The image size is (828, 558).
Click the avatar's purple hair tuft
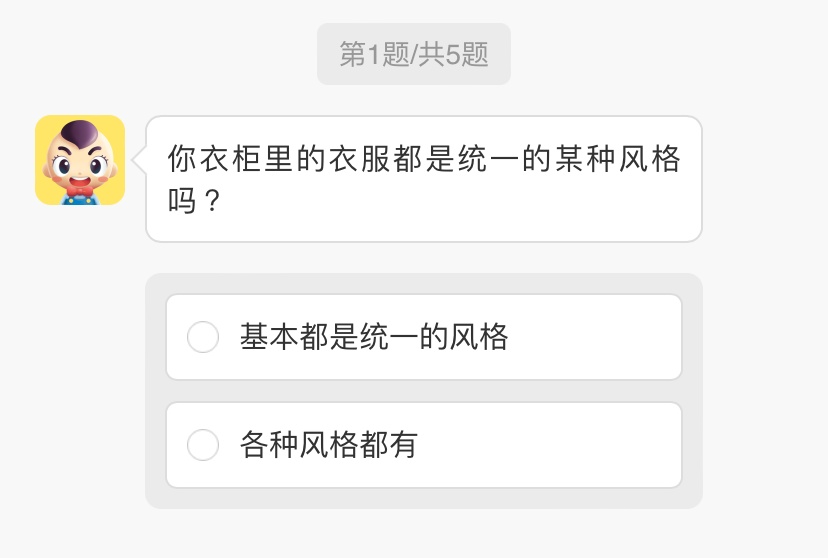coord(78,132)
